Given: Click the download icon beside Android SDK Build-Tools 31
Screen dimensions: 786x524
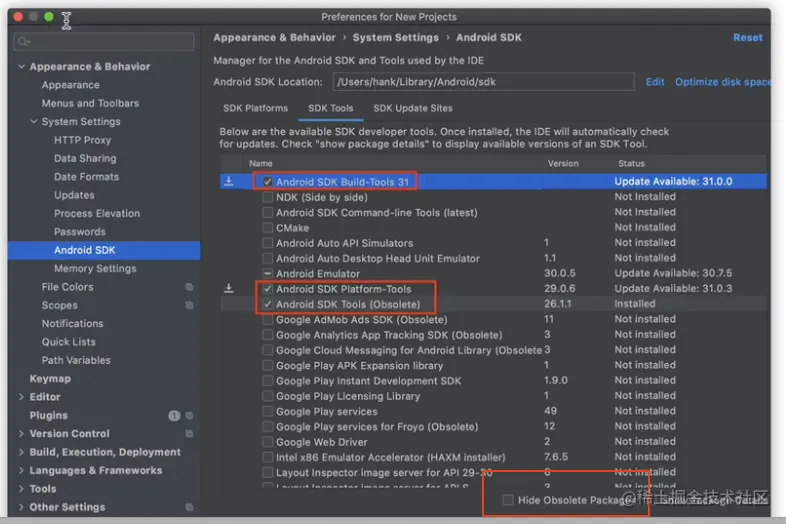Looking at the screenshot, I should click(229, 182).
